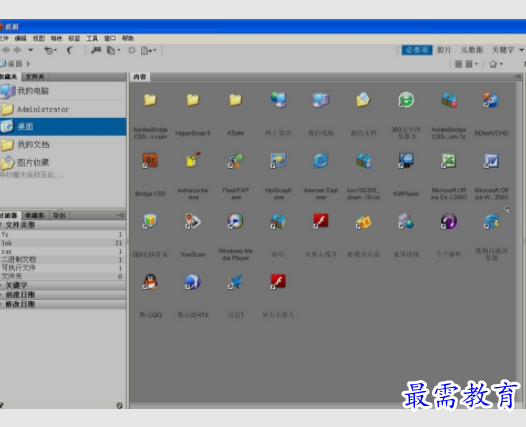Screen dimensions: 526x427
Task: Click the browse quickly thumbnail icon
Action: (458, 64)
